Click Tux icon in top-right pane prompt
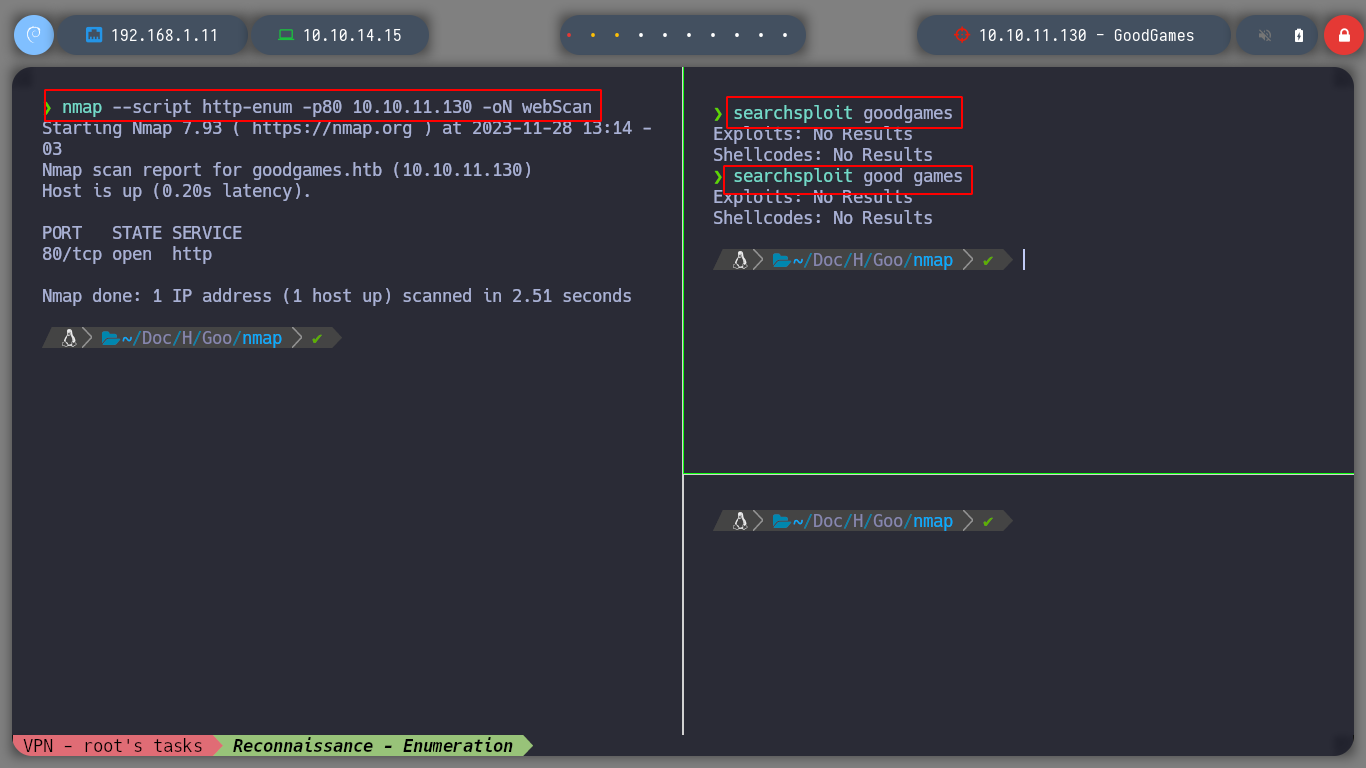This screenshot has height=768, width=1366. click(740, 260)
